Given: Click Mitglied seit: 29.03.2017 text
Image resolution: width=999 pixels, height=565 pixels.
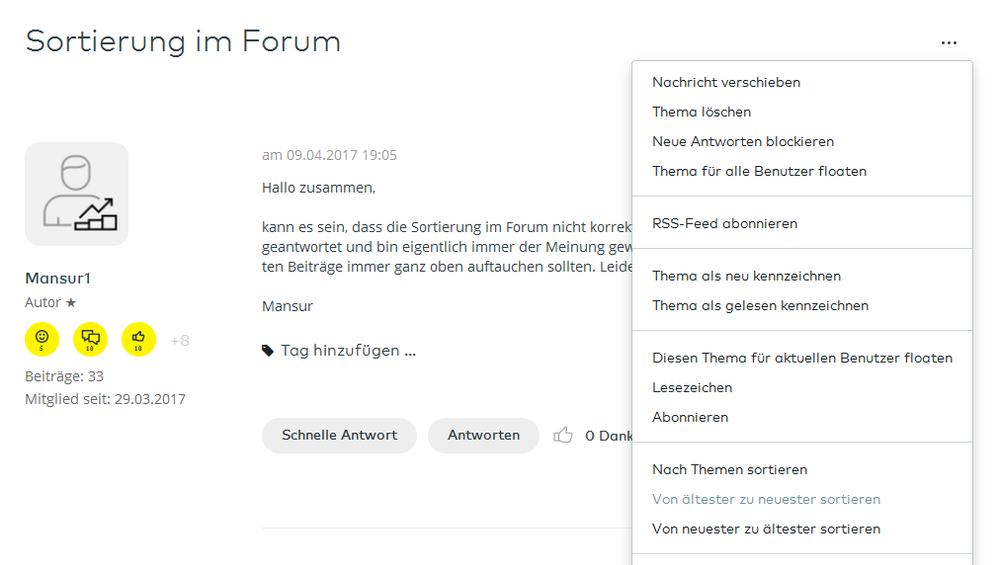Looking at the screenshot, I should click(x=105, y=399).
